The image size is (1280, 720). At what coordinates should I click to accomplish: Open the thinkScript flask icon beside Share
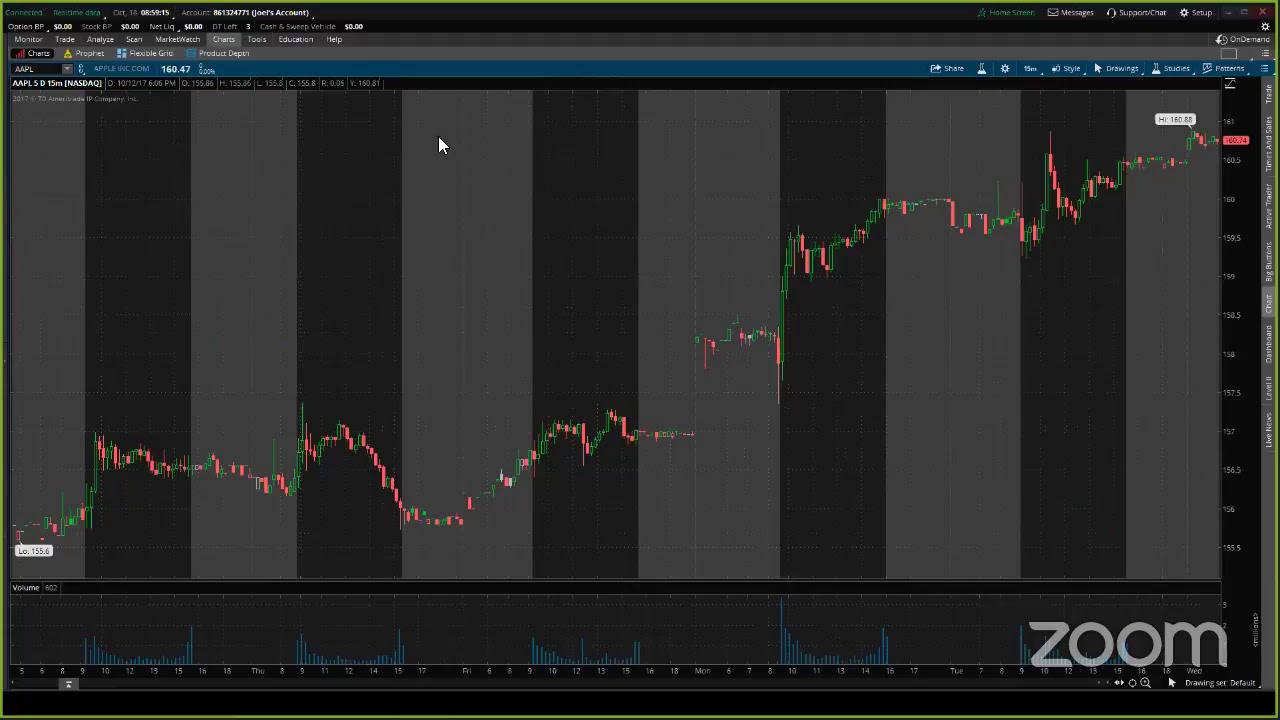point(981,68)
